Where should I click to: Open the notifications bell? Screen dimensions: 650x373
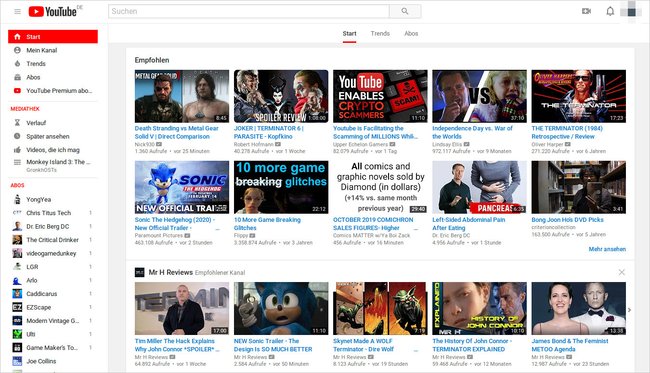click(610, 11)
